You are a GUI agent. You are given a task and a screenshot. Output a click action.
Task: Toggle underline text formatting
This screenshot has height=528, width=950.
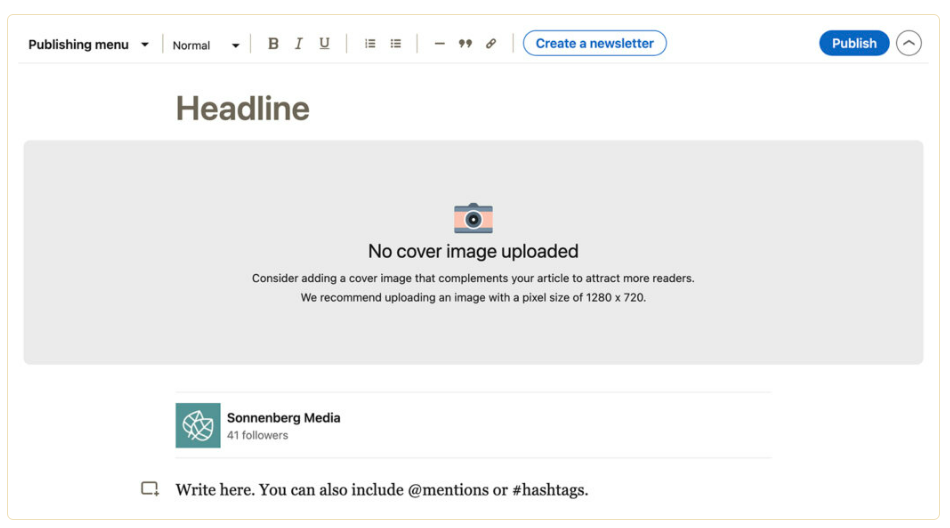tap(324, 44)
